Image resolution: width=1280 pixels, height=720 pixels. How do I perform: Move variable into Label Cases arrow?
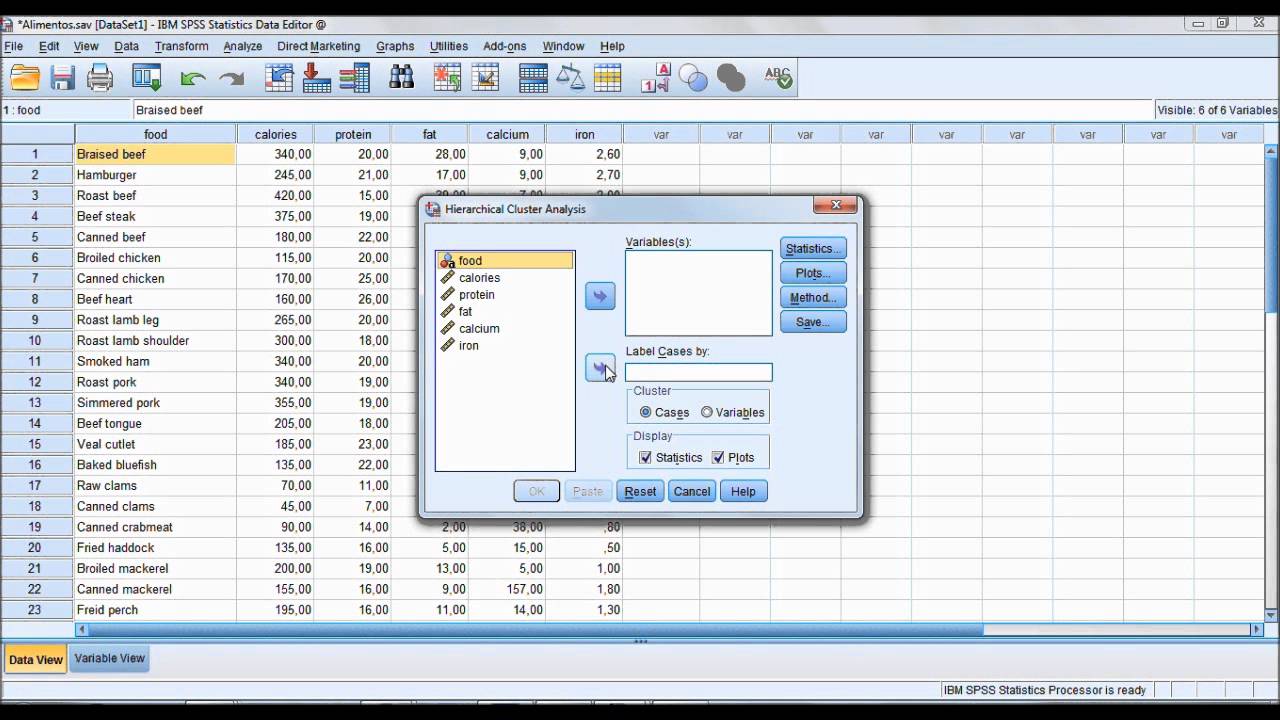[600, 368]
